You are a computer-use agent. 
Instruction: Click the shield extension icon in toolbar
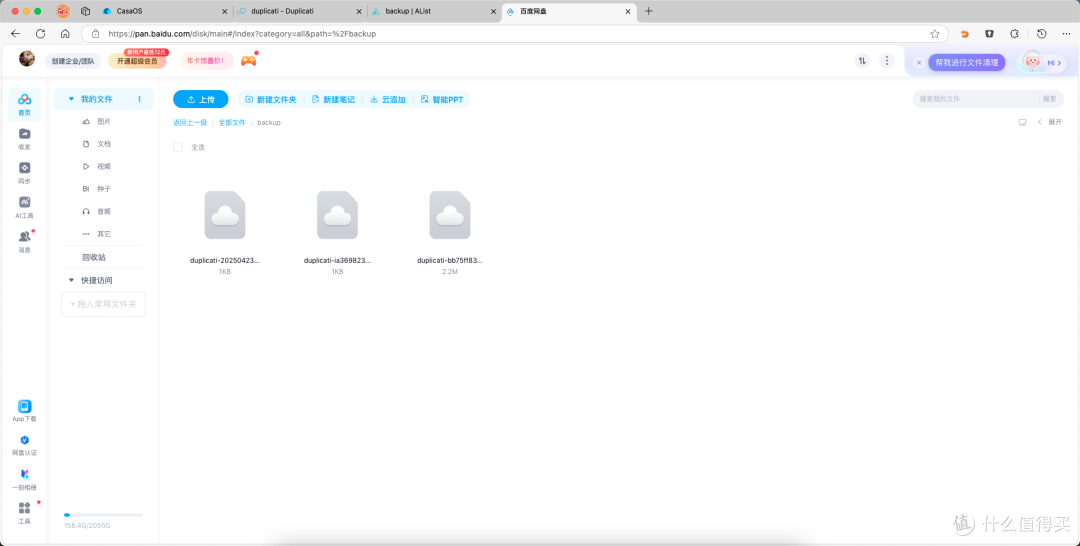point(989,34)
